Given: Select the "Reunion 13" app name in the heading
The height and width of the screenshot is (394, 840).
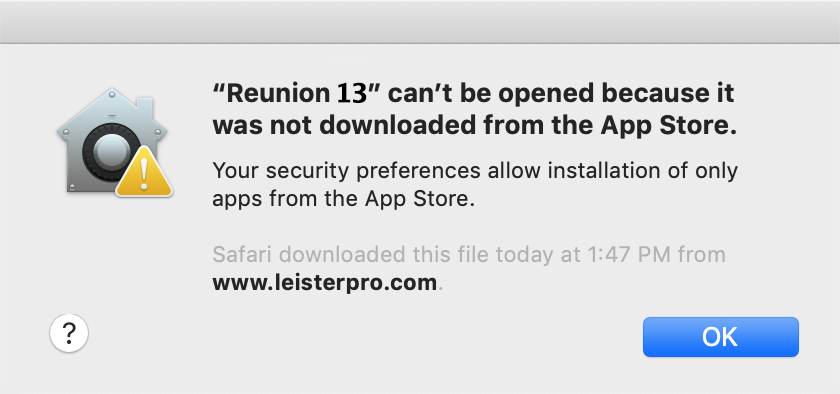Looking at the screenshot, I should [296, 94].
